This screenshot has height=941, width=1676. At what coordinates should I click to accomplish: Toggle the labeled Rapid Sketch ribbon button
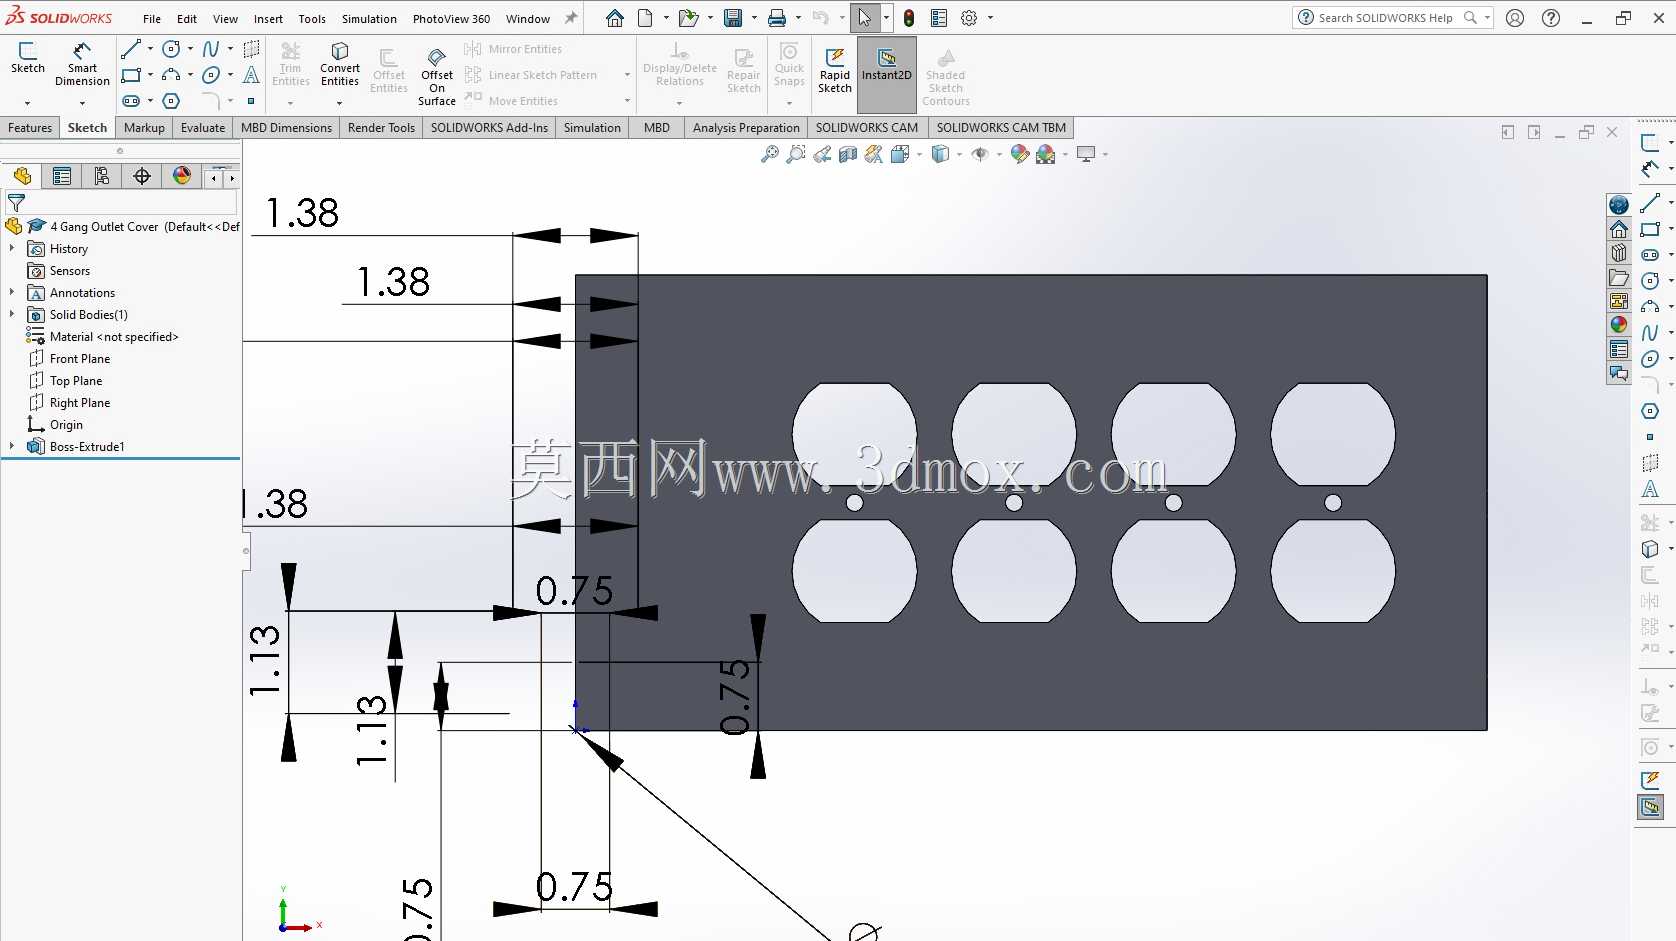835,70
